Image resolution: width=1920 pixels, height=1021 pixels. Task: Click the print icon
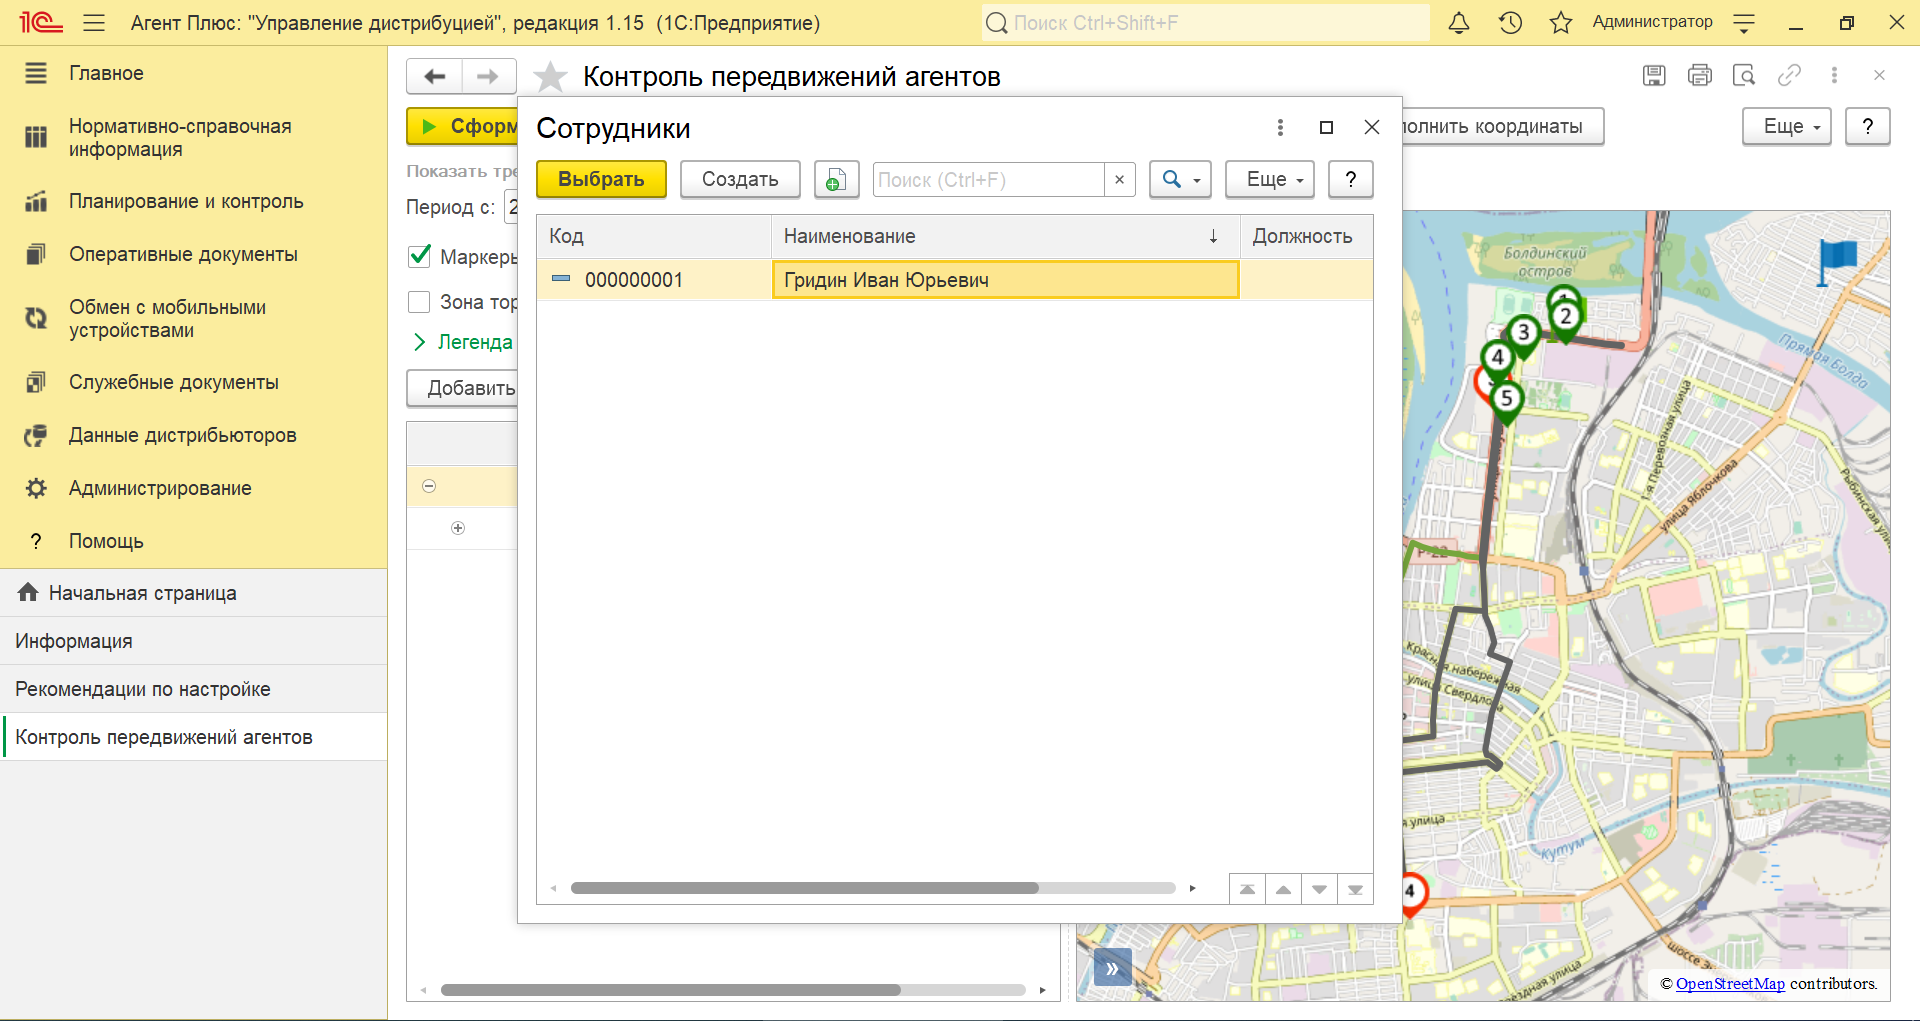pyautogui.click(x=1699, y=75)
